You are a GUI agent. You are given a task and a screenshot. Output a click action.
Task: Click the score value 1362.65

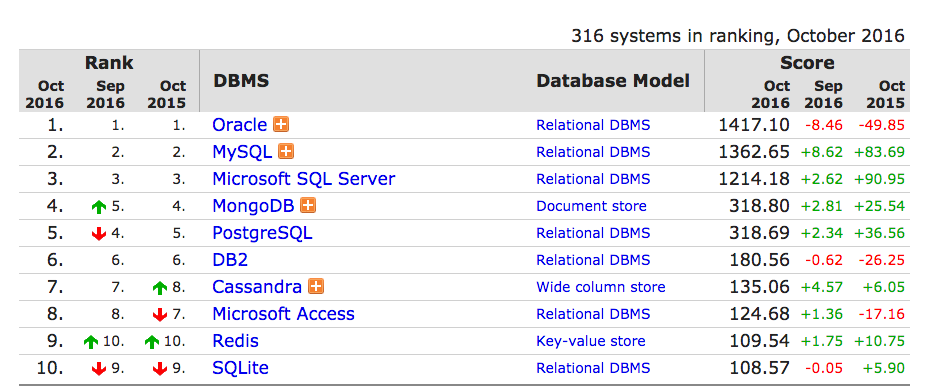pos(754,152)
